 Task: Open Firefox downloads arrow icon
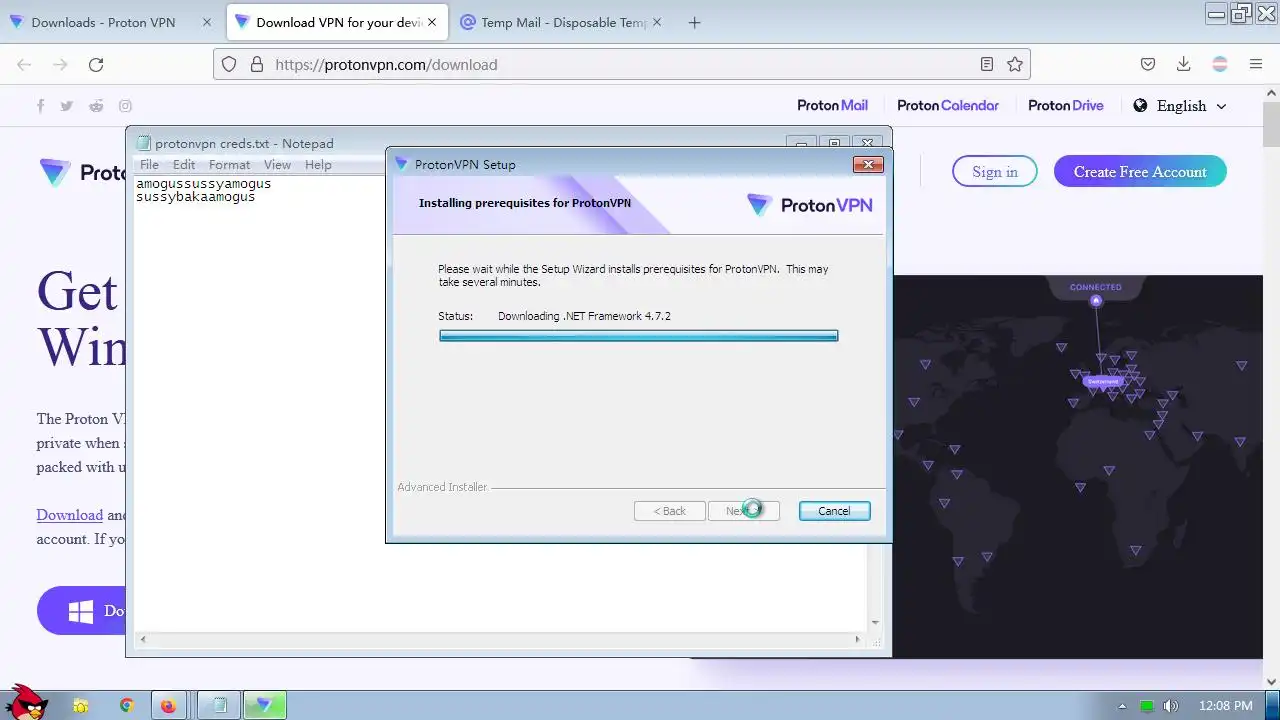(1184, 64)
